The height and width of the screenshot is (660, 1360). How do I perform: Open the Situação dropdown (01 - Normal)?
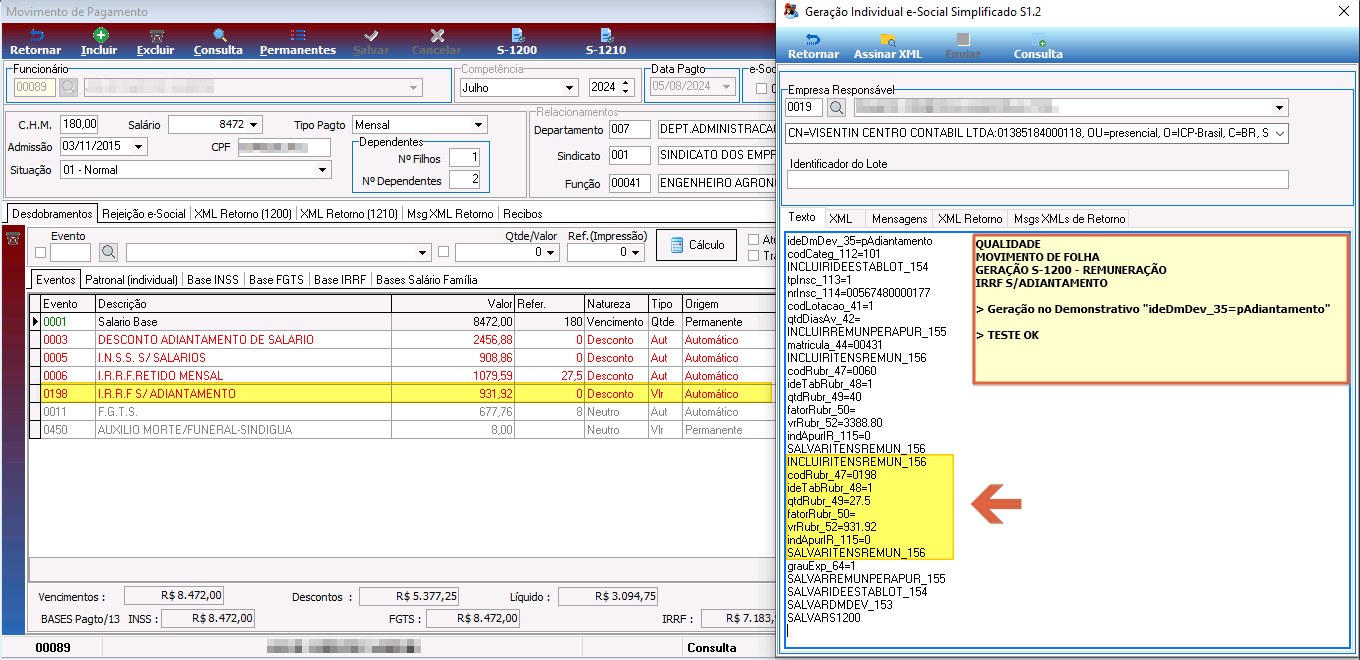[322, 170]
